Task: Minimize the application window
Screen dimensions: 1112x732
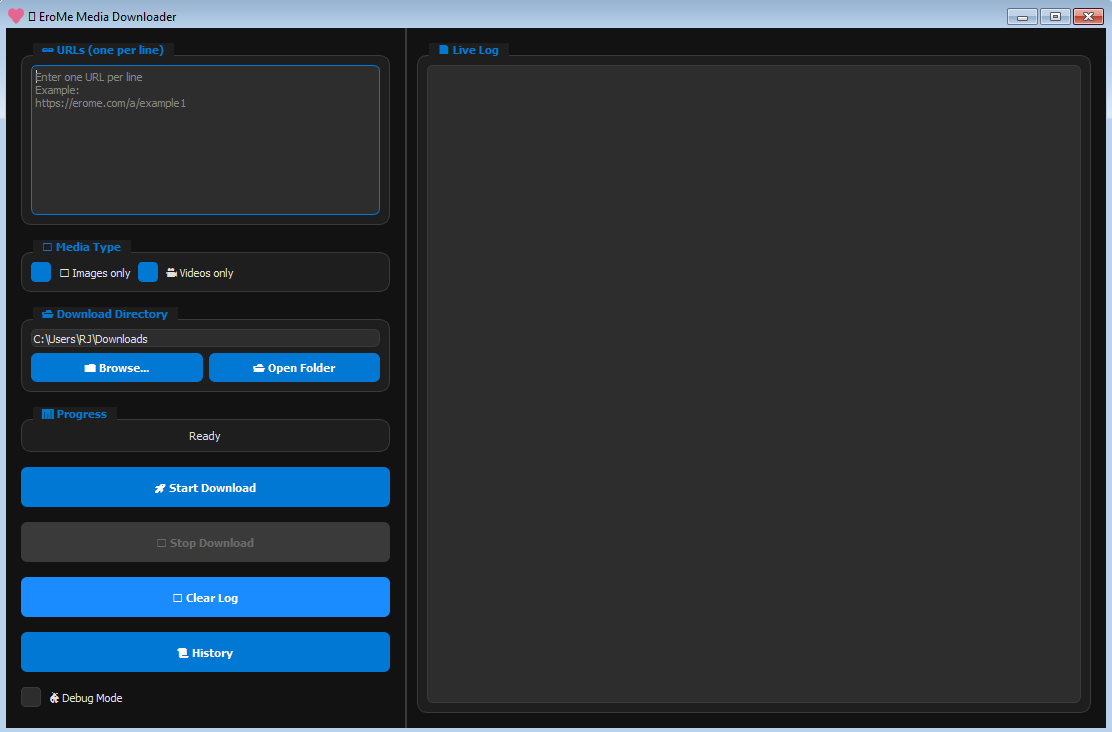Action: pyautogui.click(x=1022, y=16)
